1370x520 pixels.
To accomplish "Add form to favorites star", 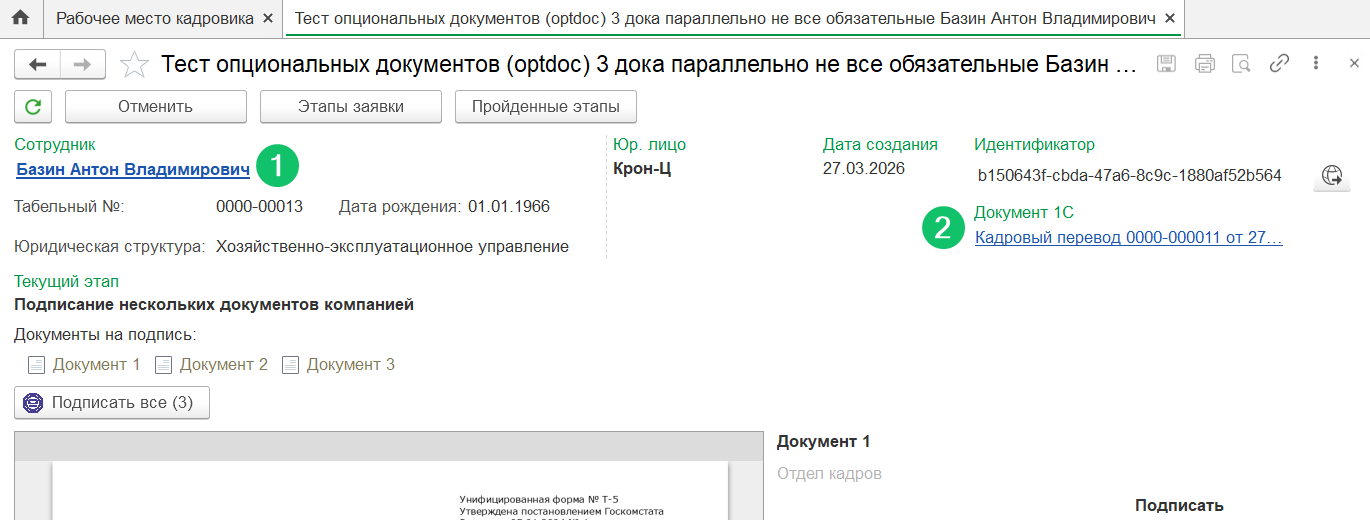I will pyautogui.click(x=133, y=65).
